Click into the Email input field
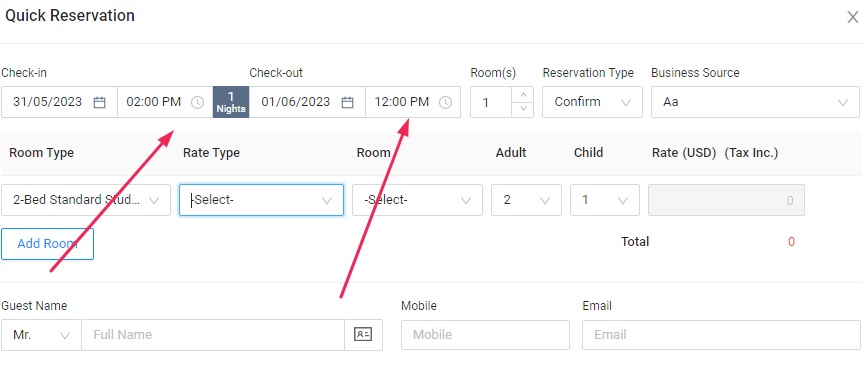 (721, 335)
